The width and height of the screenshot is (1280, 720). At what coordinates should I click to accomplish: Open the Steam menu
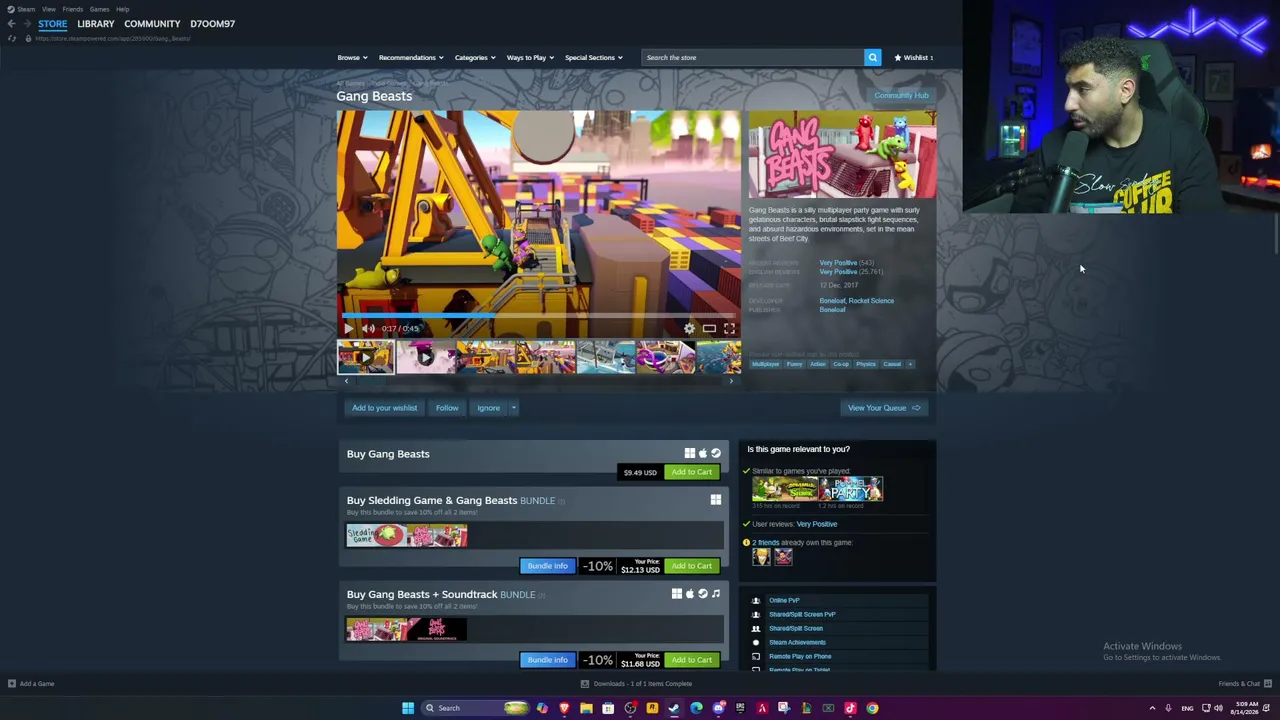22,9
